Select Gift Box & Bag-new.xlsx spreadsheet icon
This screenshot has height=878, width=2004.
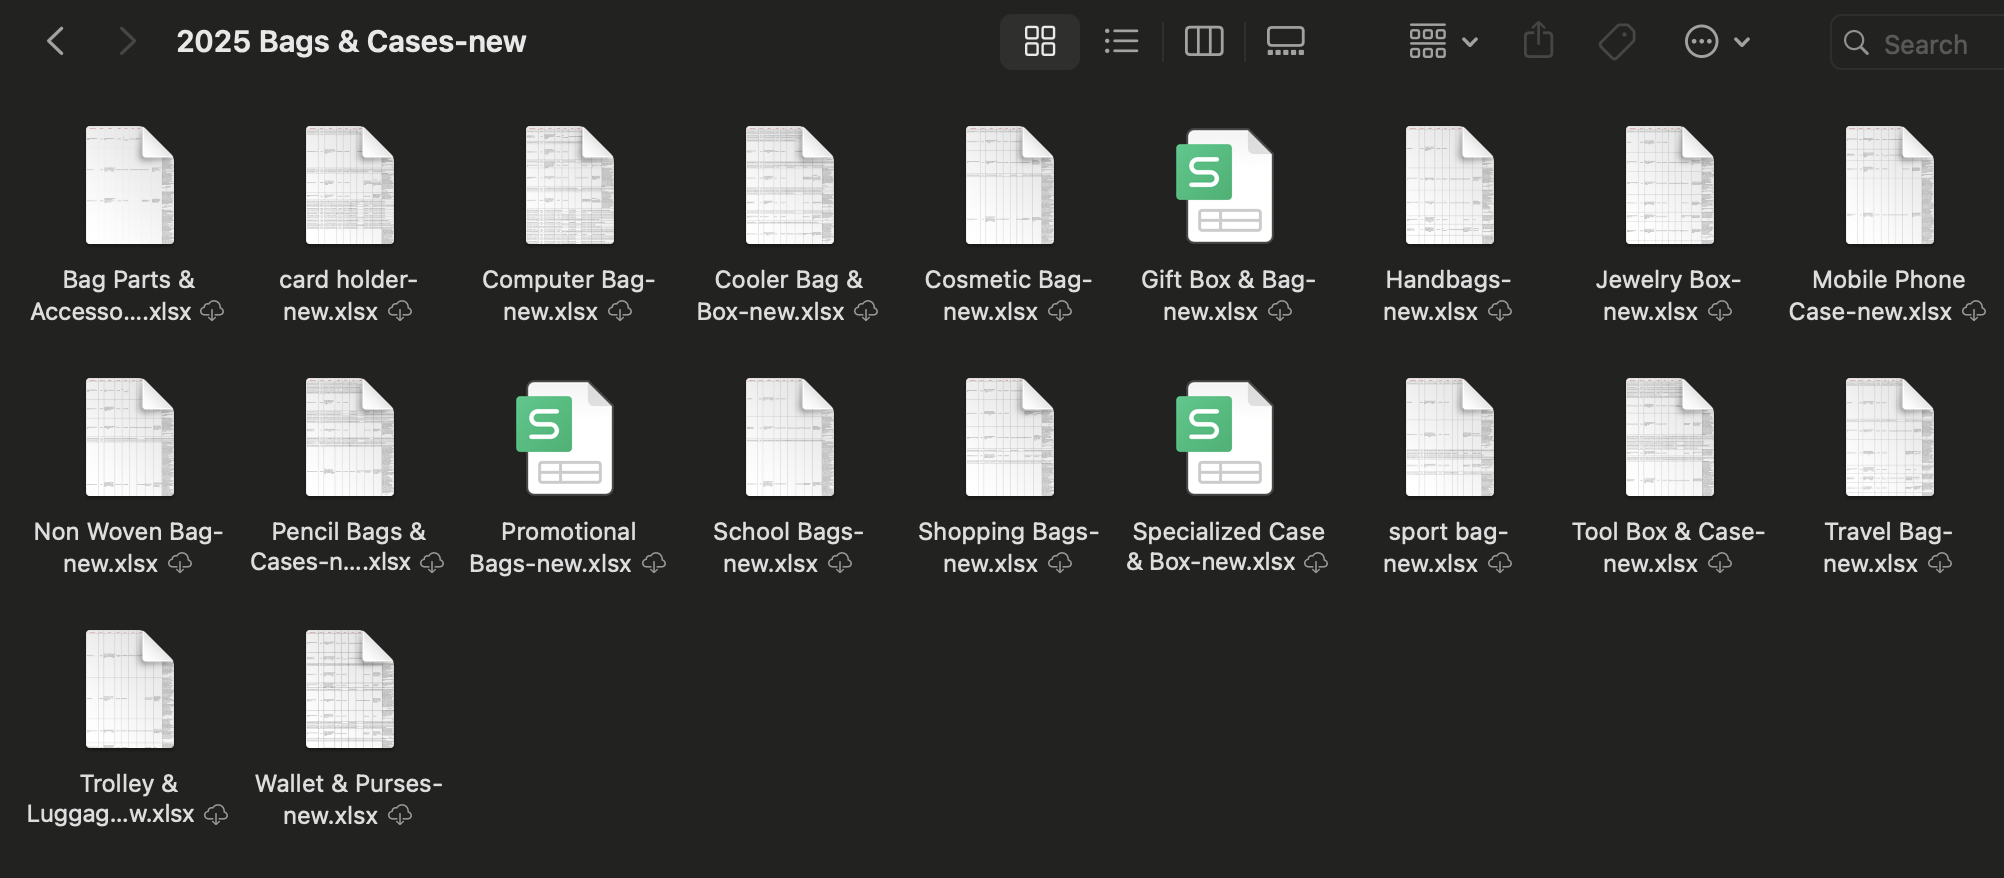pos(1225,186)
